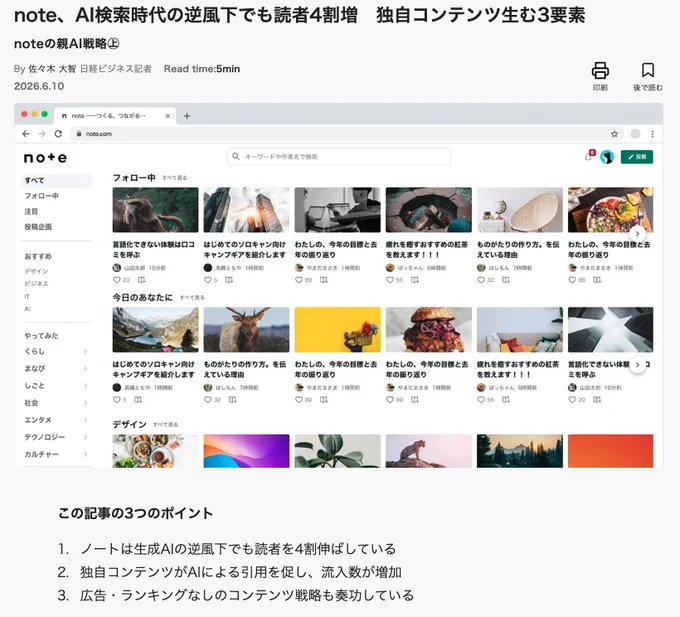Open the solid orange thumbnail in デザイン row

610,451
